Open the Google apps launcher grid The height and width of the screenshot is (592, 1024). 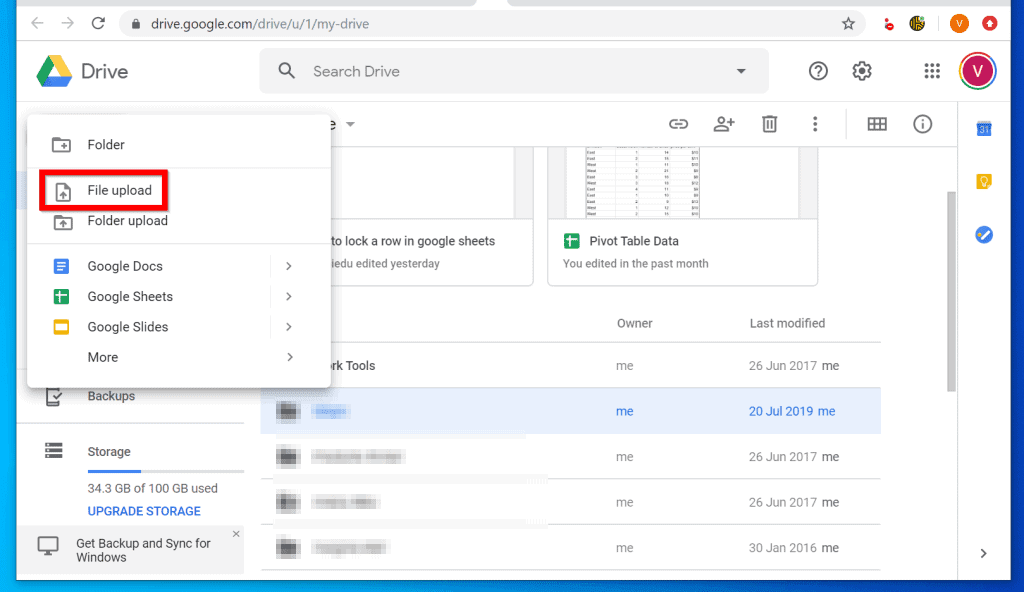[x=932, y=71]
